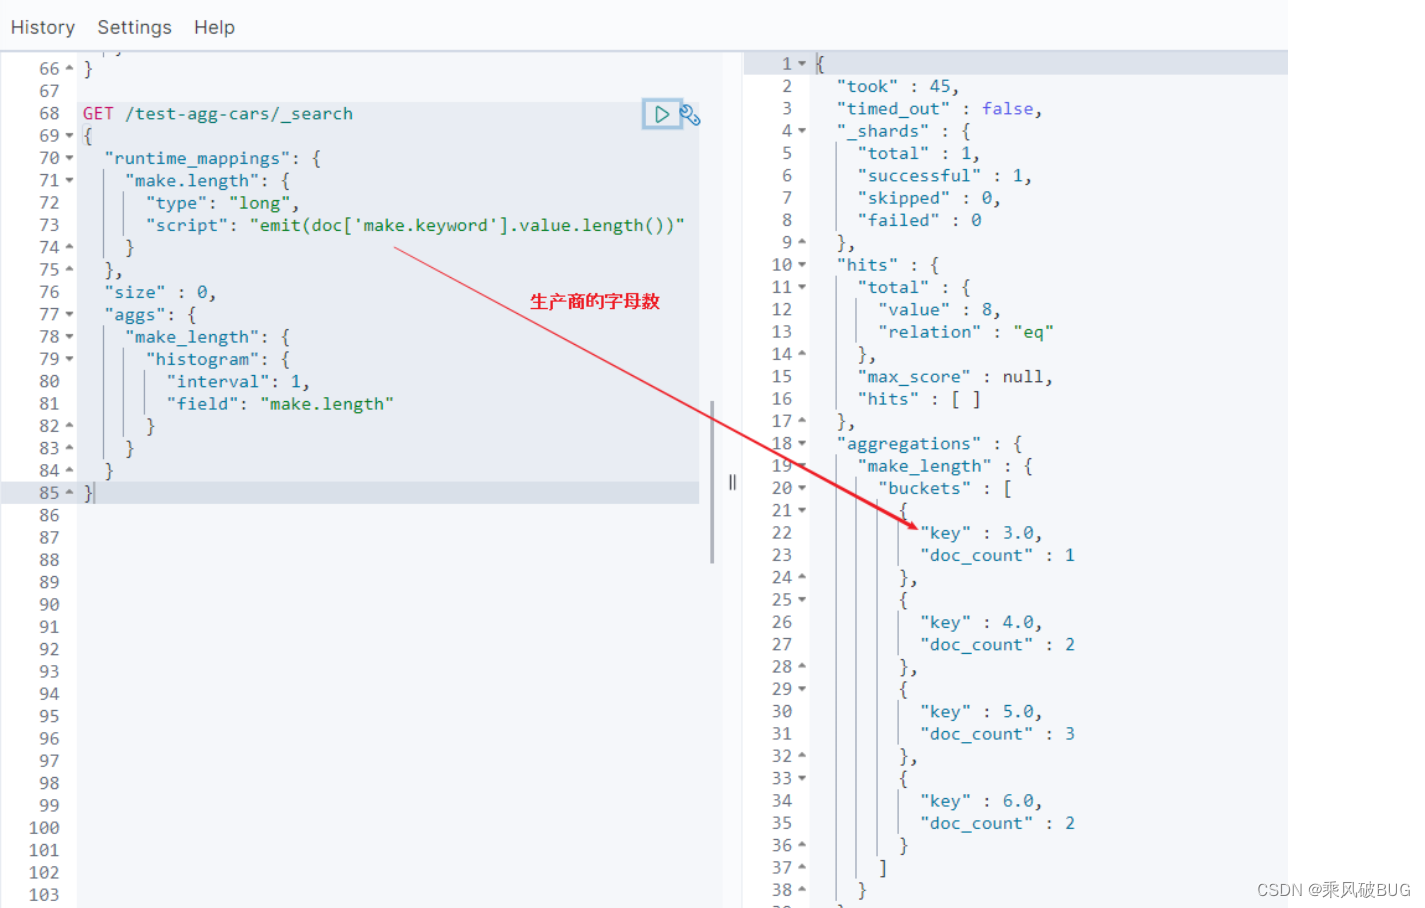Click the "took" : 45 response line
Image resolution: width=1425 pixels, height=908 pixels.
(898, 87)
